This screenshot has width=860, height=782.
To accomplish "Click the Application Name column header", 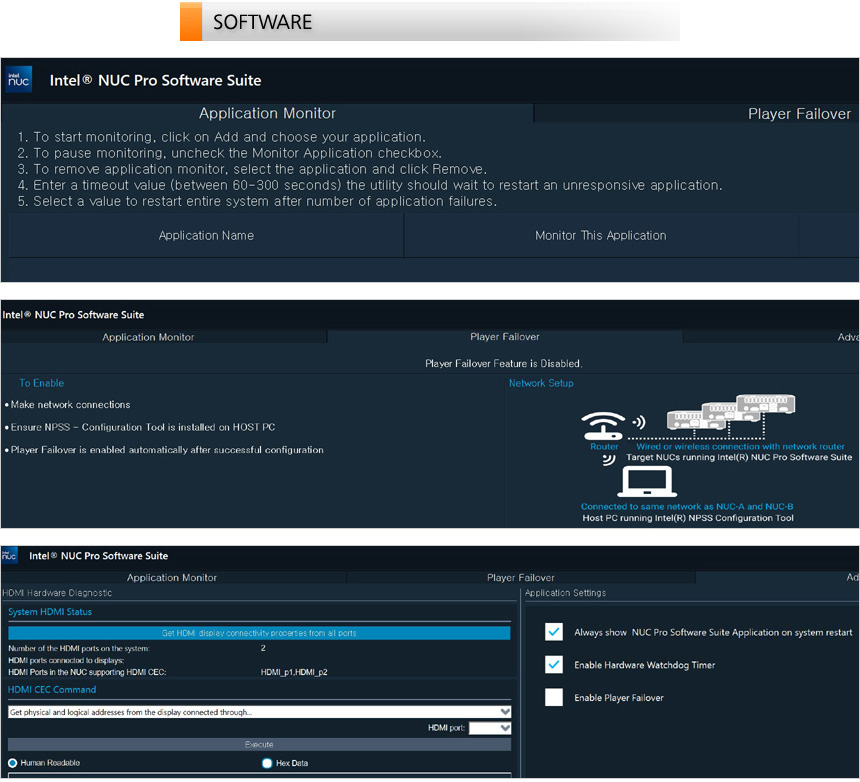I will 206,235.
